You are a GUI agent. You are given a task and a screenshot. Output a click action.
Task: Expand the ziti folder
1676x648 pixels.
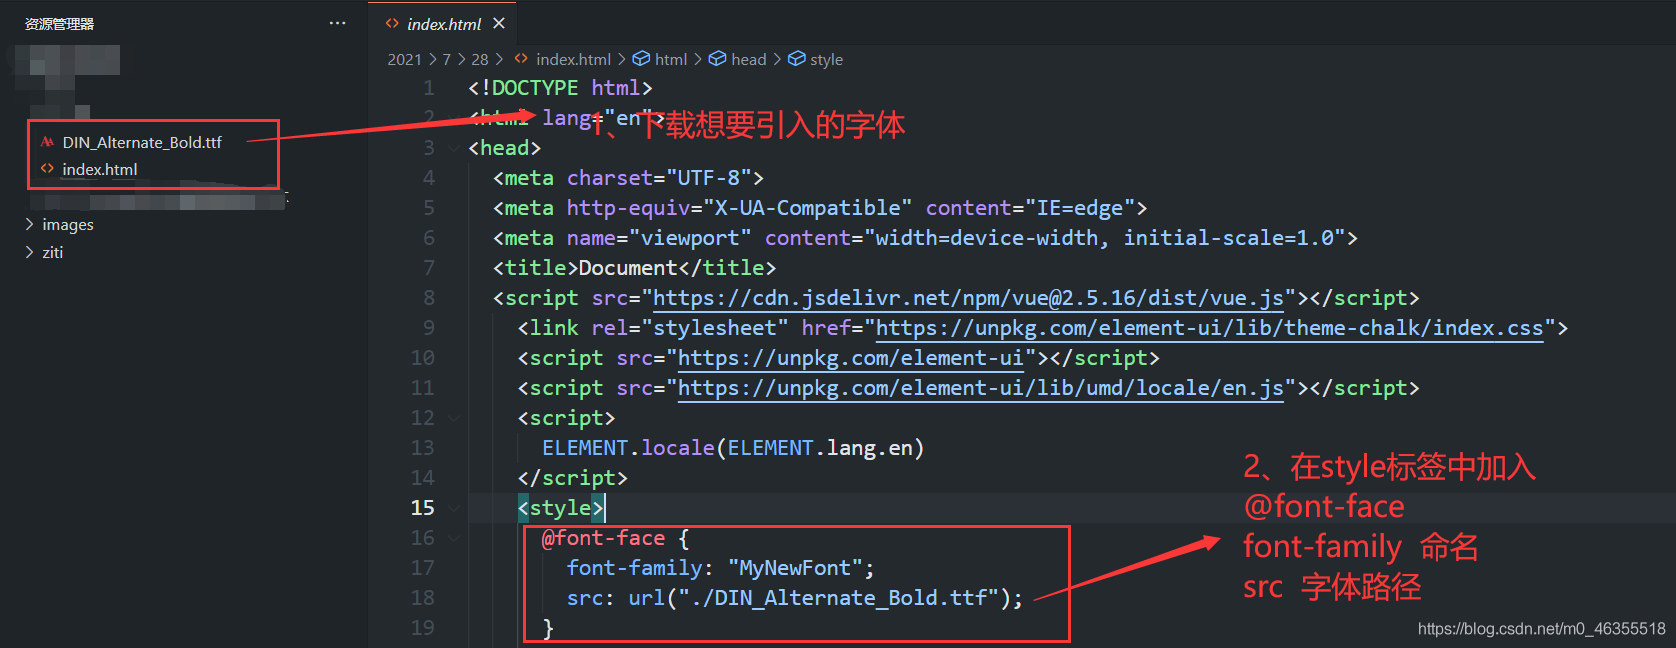pos(52,252)
